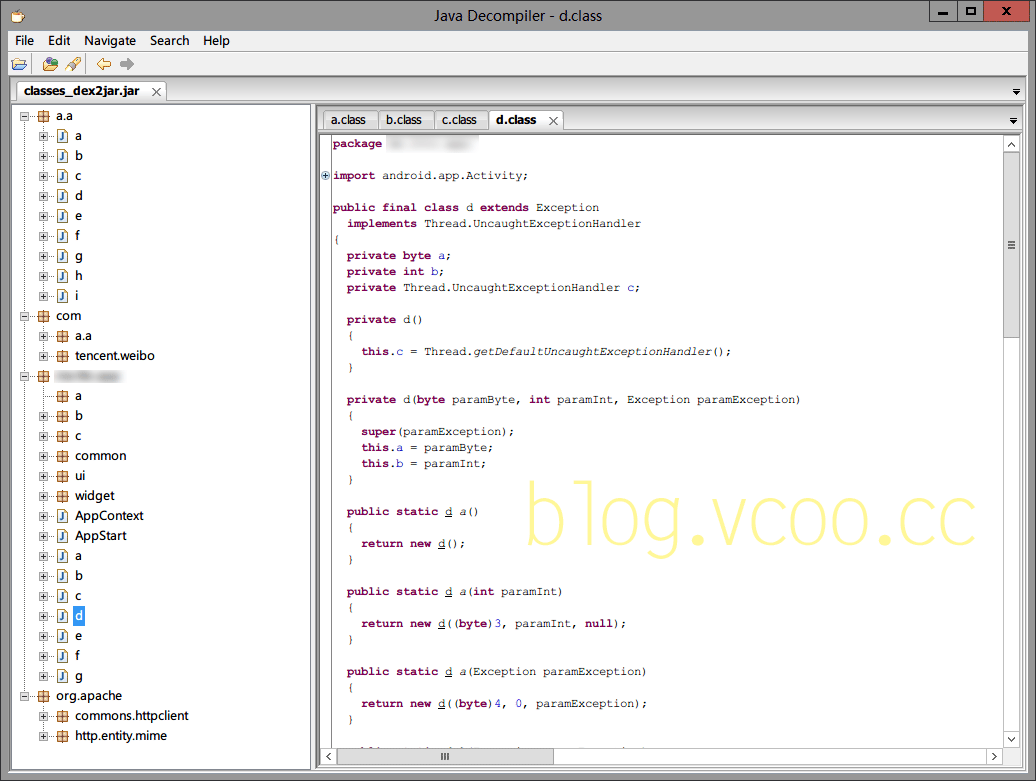Expand the tencent.weibo package
The image size is (1036, 781).
[x=44, y=356]
